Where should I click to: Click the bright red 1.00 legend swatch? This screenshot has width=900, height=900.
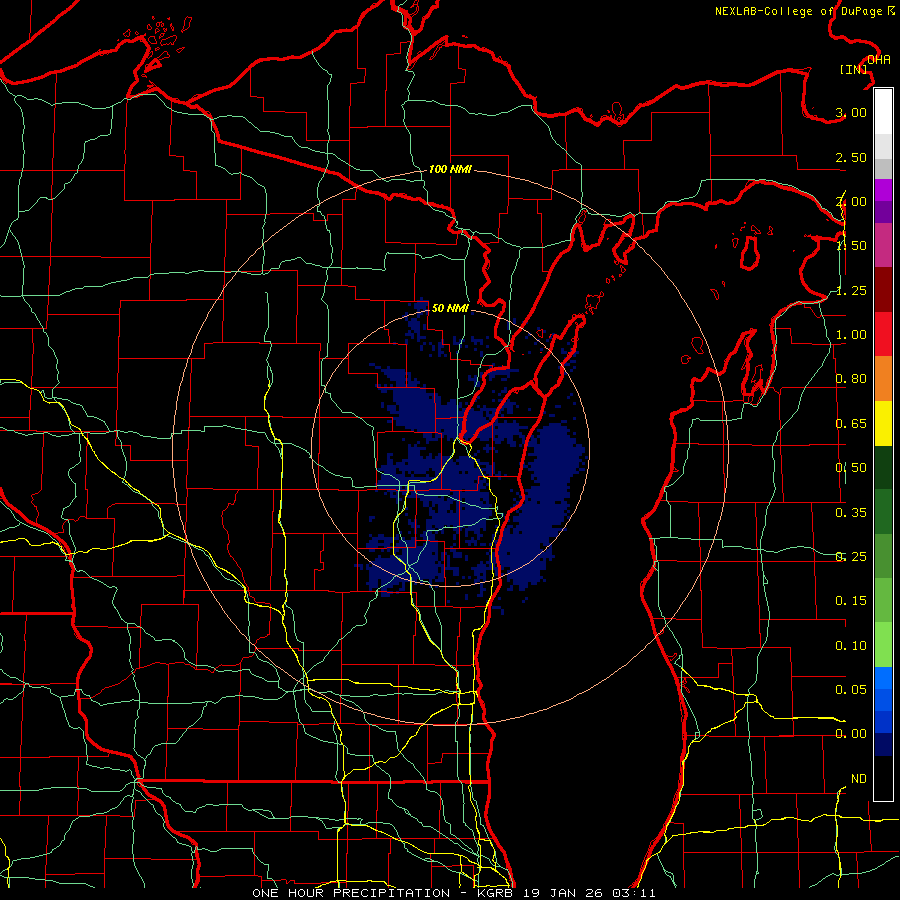pos(883,334)
